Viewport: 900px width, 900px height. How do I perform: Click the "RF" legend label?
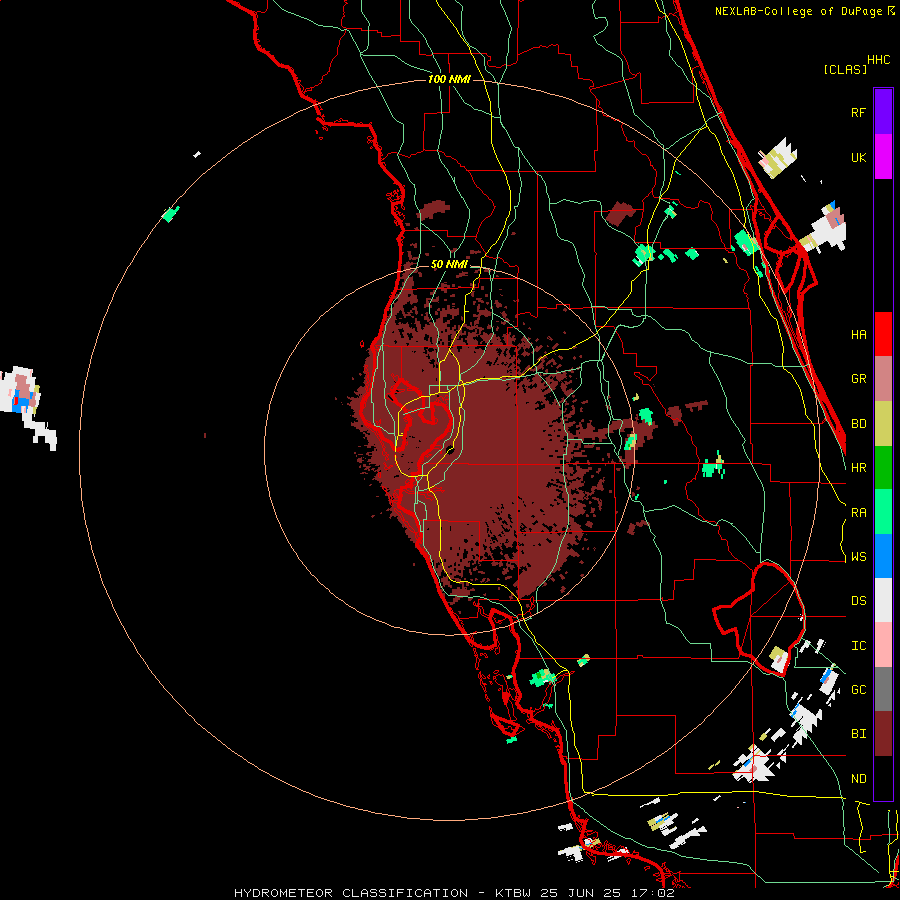(x=859, y=112)
